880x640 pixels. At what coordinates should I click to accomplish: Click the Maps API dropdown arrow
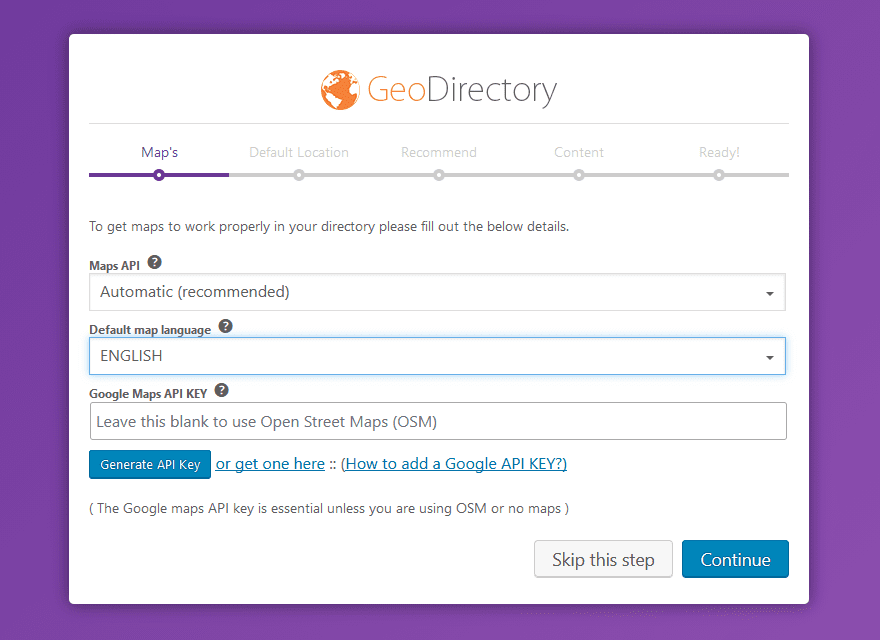click(770, 292)
